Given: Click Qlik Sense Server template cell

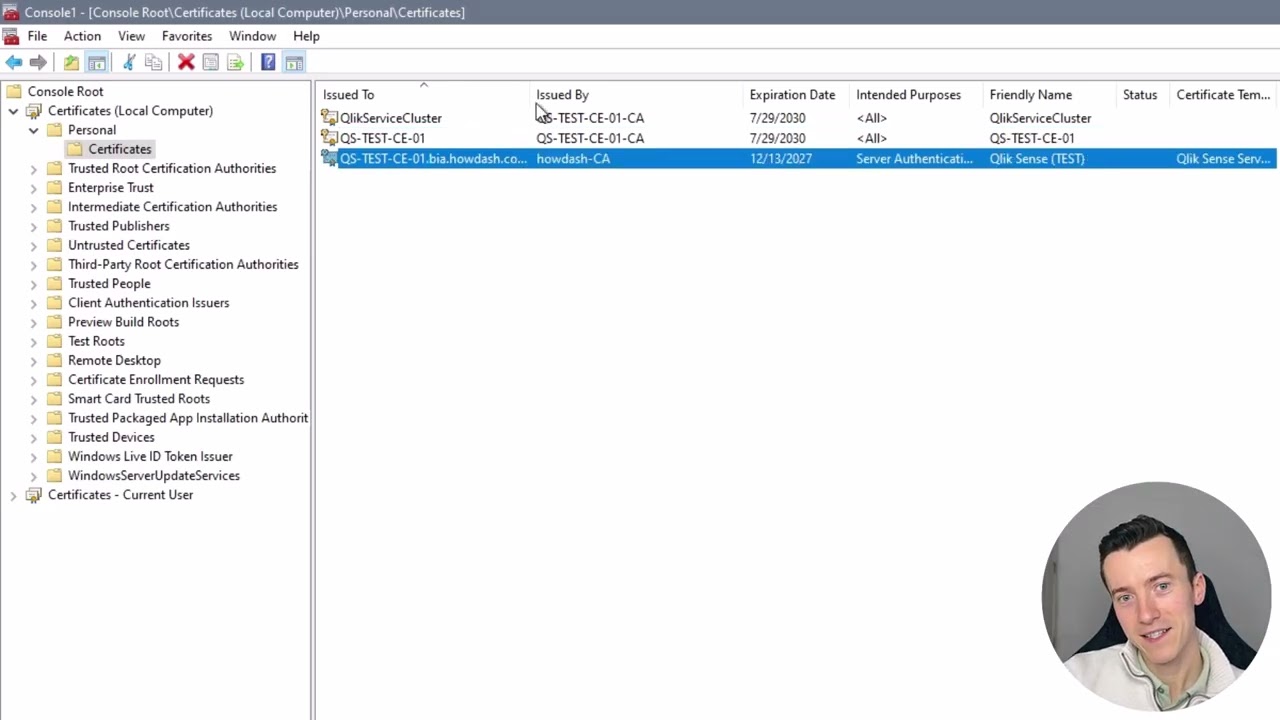Looking at the screenshot, I should point(1223,159).
